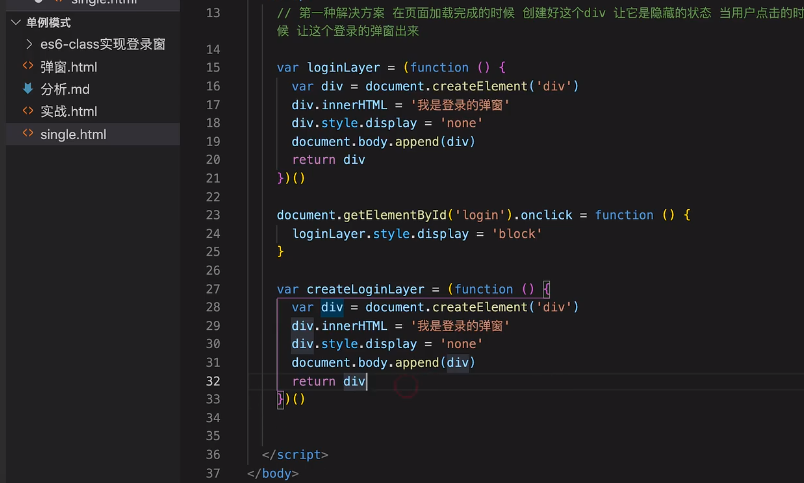Click the function keyword on line 27
804x483 pixels.
484,289
